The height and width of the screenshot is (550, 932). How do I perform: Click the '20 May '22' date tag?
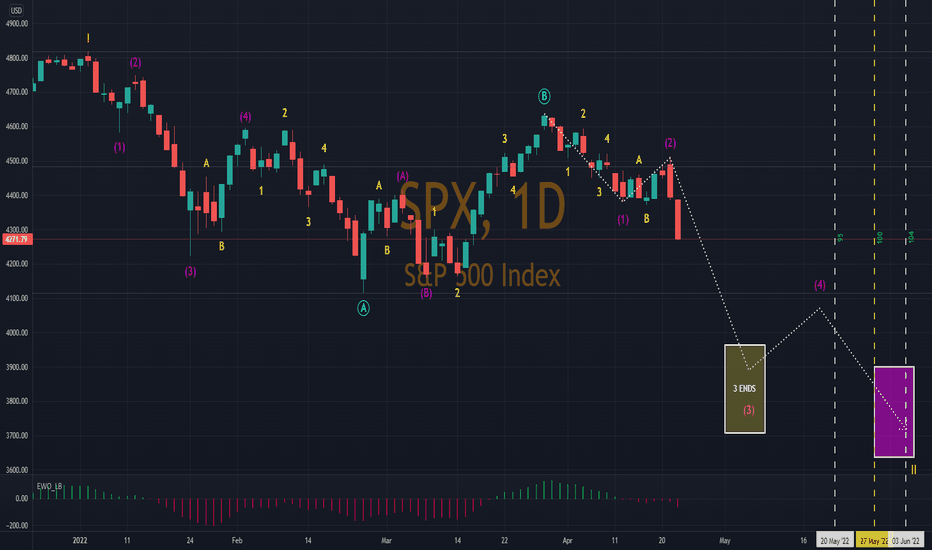coord(835,540)
